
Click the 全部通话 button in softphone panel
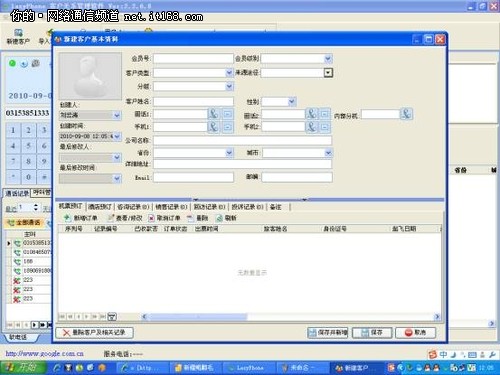pyautogui.click(x=25, y=222)
